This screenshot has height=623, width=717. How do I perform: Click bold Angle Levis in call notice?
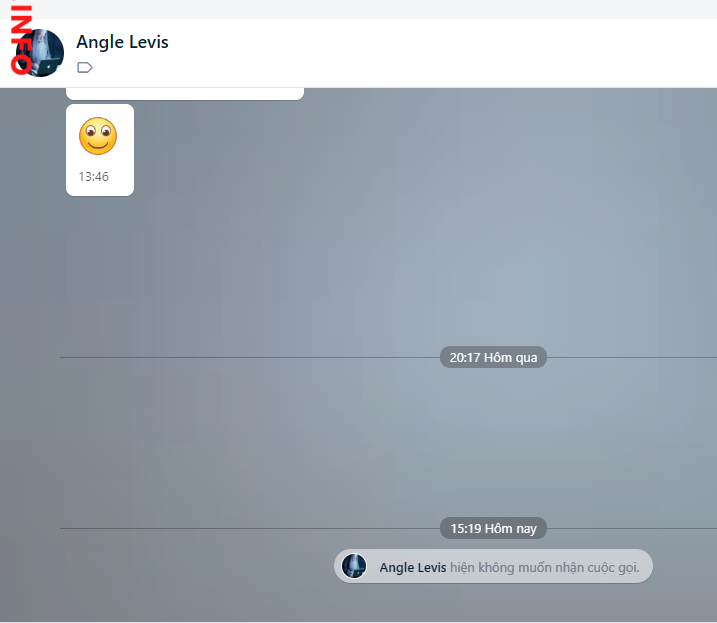[x=412, y=567]
